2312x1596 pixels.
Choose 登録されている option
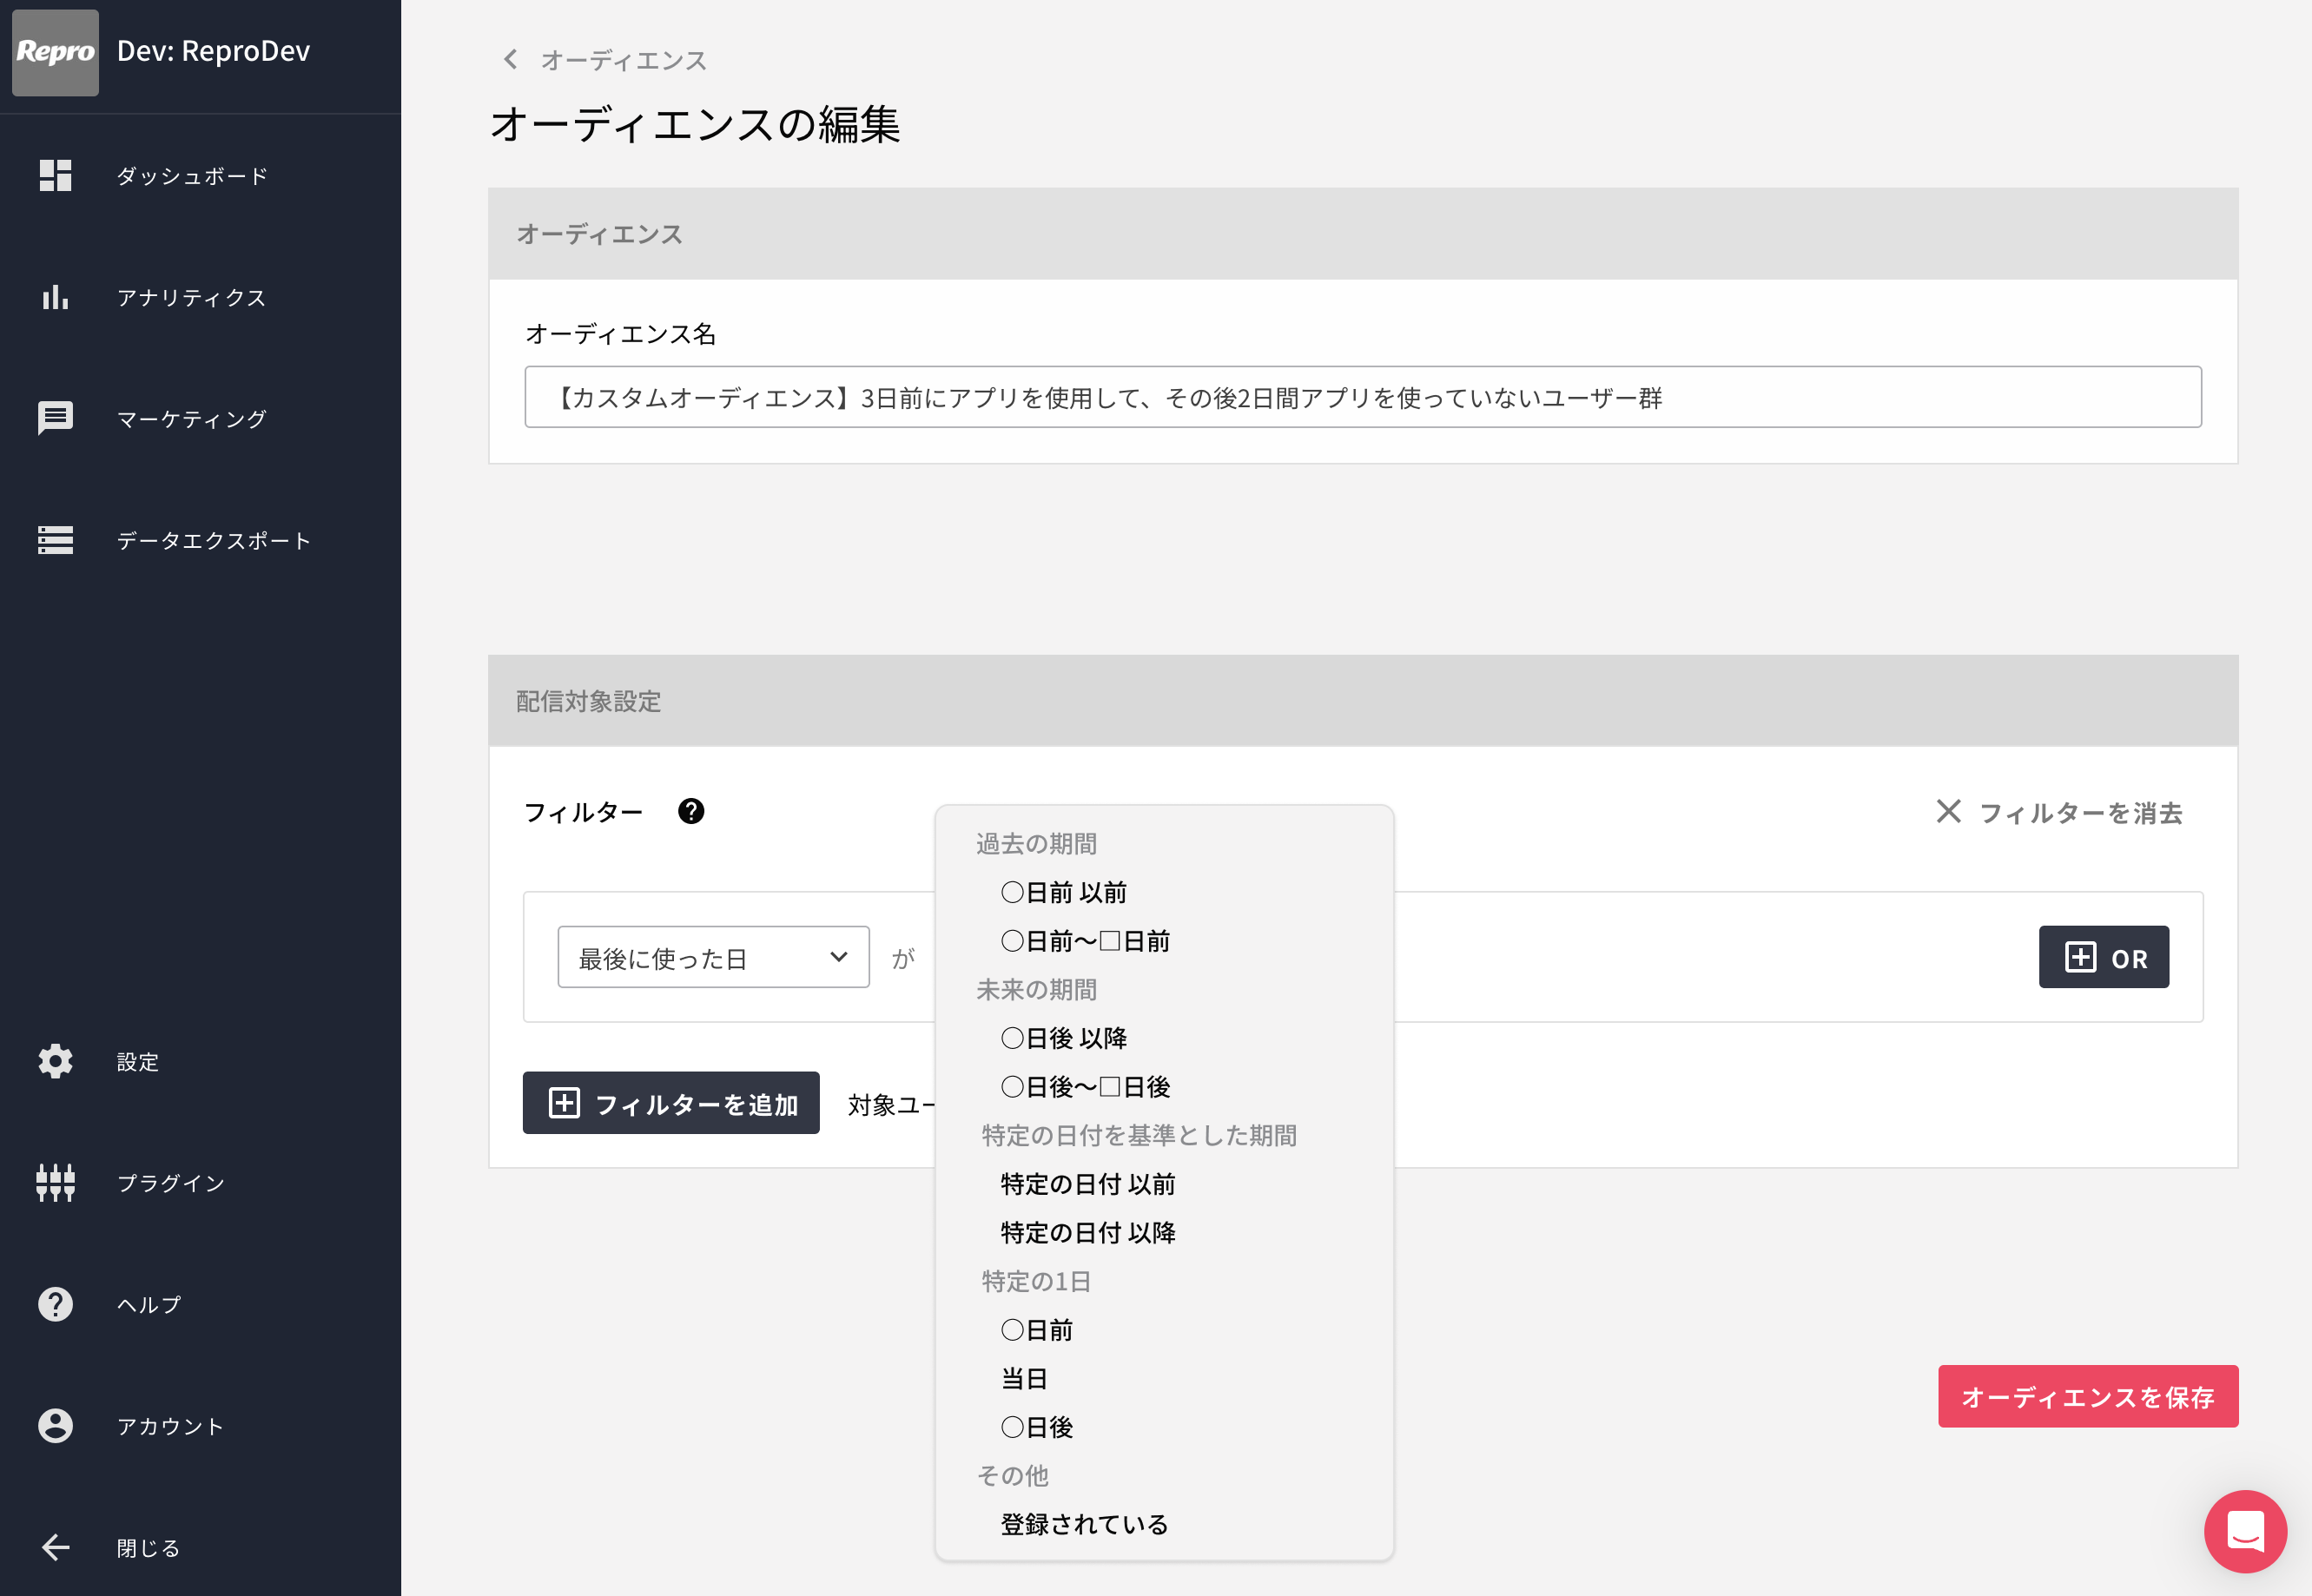pyautogui.click(x=1084, y=1524)
